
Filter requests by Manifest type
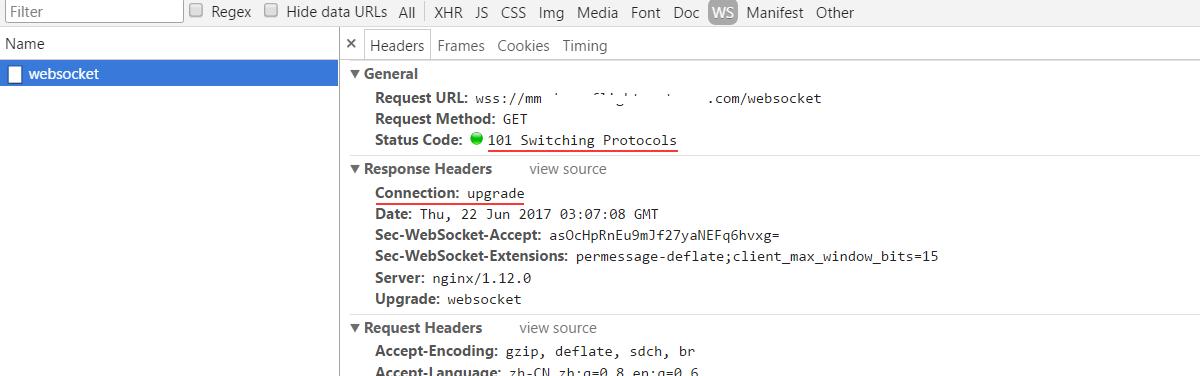tap(775, 13)
